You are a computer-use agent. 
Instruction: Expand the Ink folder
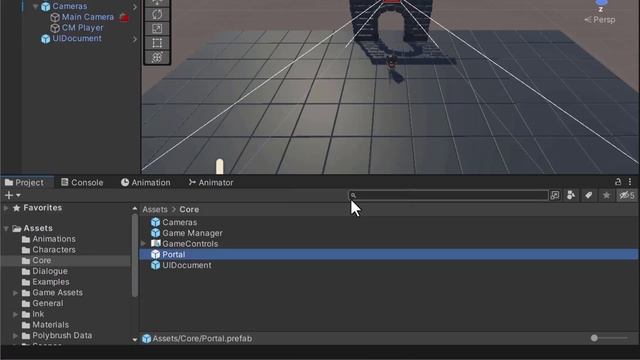point(15,314)
